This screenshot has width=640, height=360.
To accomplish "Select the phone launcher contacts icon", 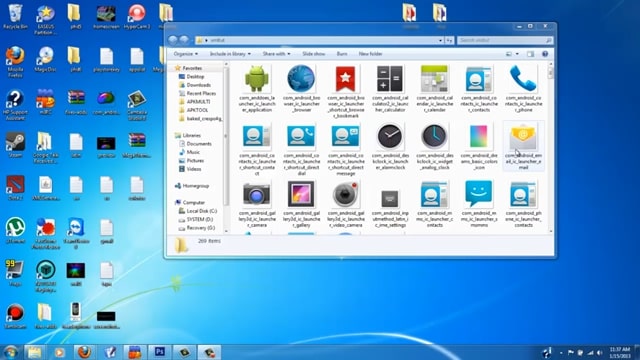I will pos(523,194).
